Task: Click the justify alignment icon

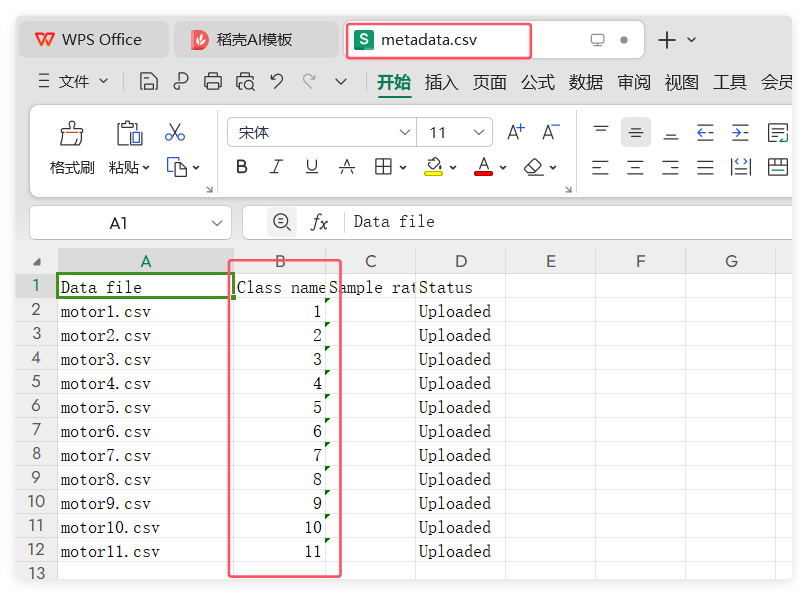Action: pyautogui.click(x=705, y=167)
